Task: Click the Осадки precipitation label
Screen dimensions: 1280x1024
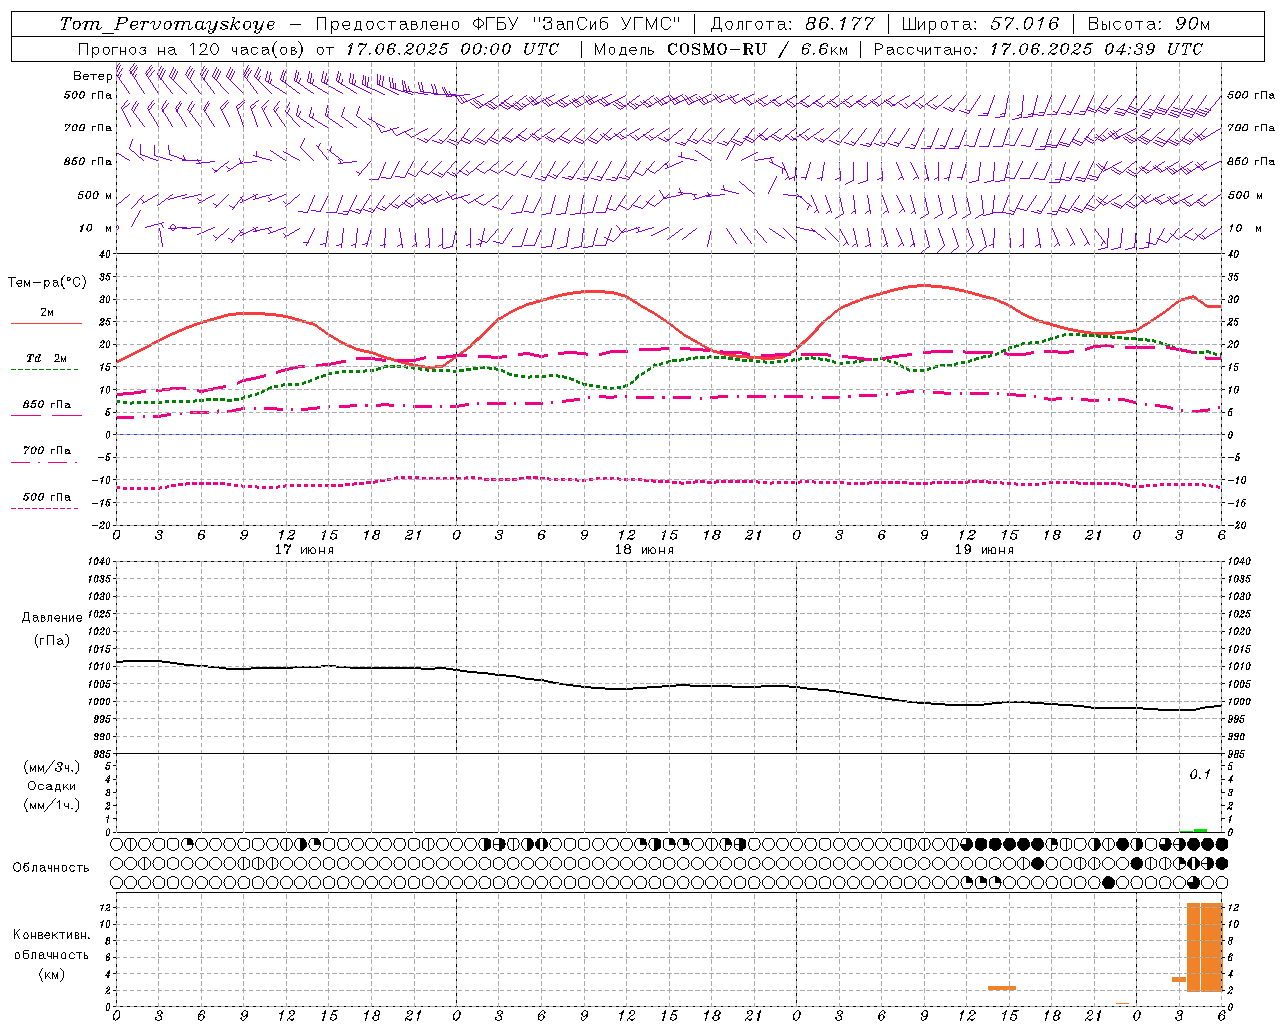Action: 52,786
